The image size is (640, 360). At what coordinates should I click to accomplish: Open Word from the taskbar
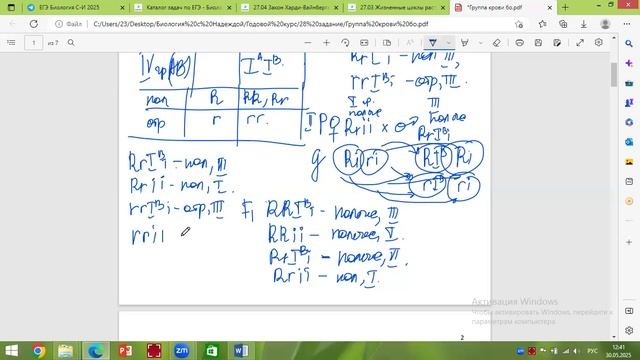(x=241, y=351)
